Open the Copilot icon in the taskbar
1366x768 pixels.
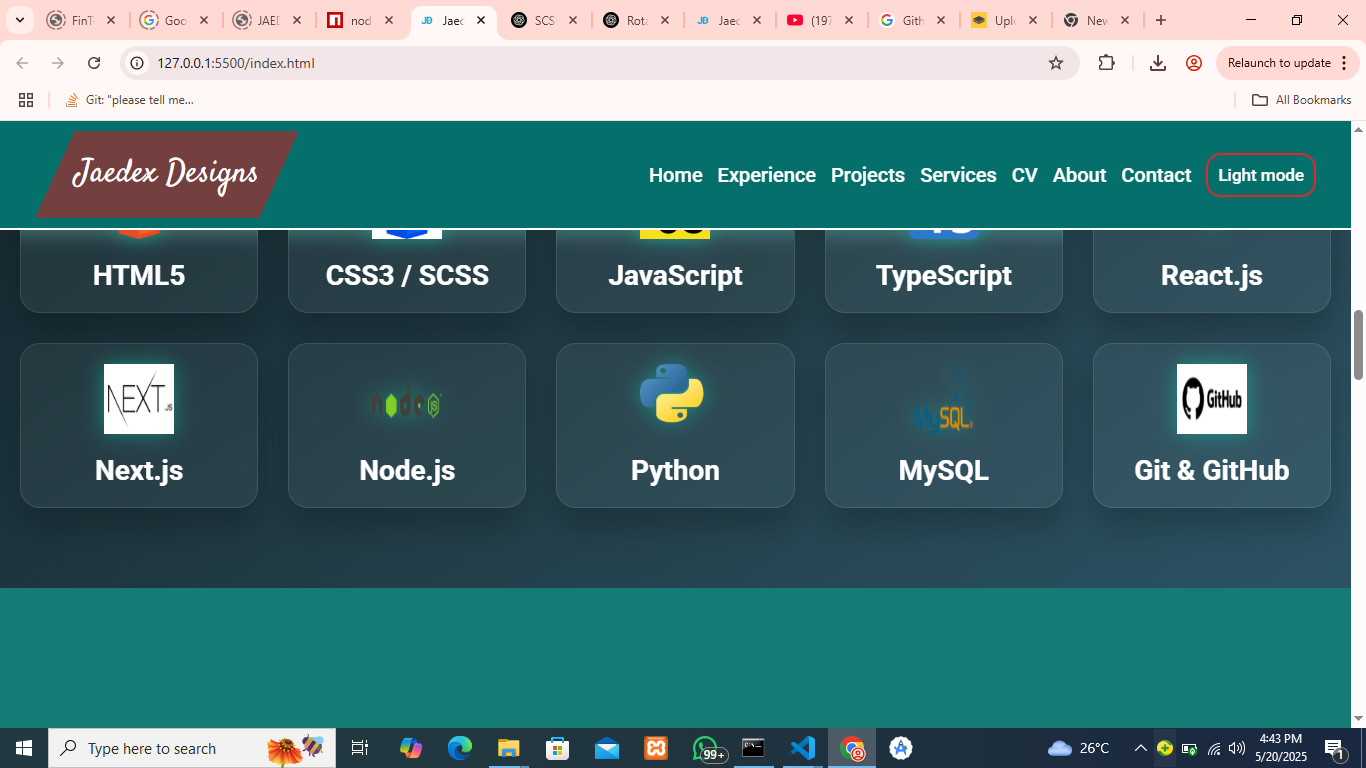(x=411, y=748)
